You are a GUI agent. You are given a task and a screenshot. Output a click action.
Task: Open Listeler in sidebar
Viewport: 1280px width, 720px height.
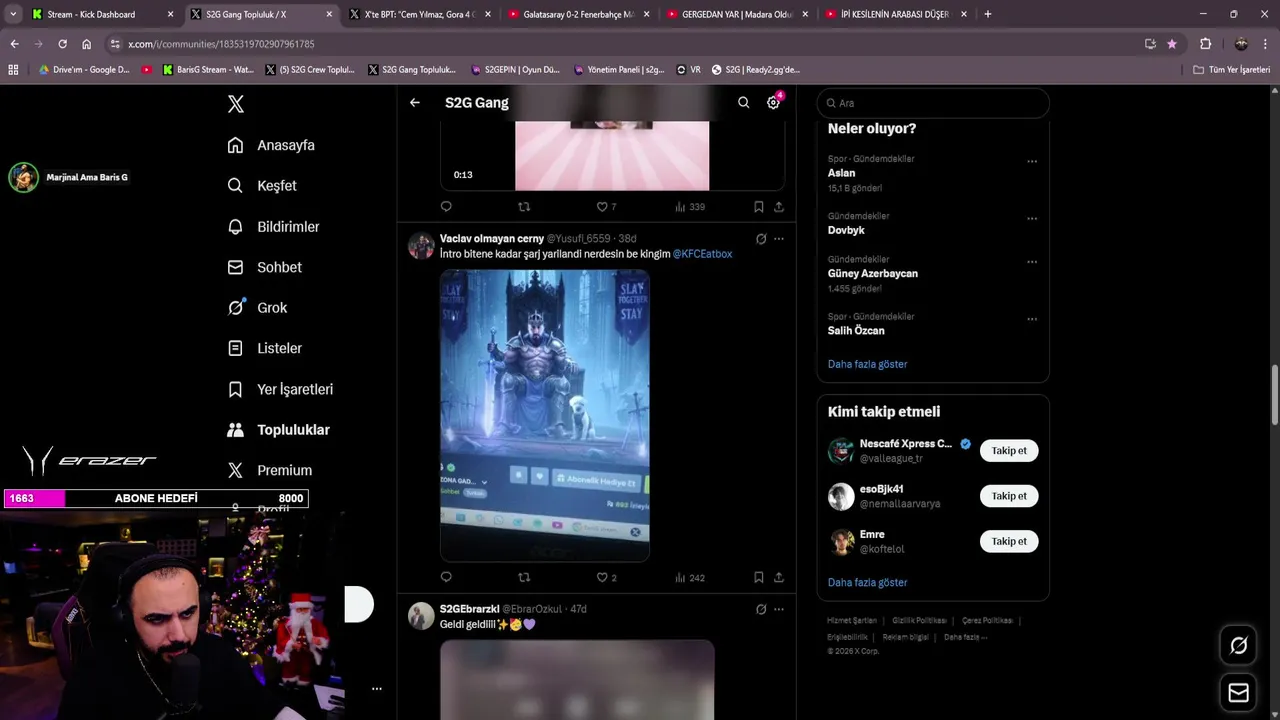pos(264,348)
